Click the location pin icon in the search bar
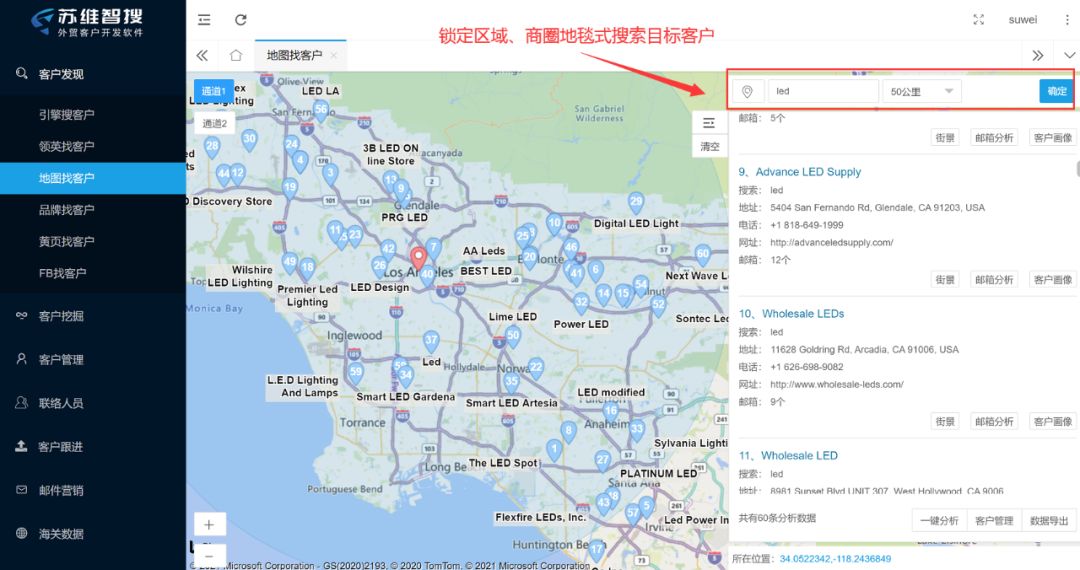Screen dimensions: 1080x570 747,92
